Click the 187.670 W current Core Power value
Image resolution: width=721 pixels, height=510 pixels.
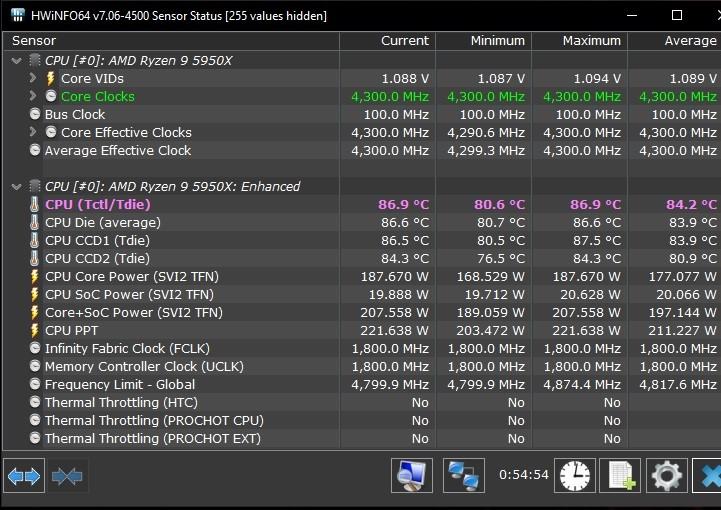click(x=394, y=277)
